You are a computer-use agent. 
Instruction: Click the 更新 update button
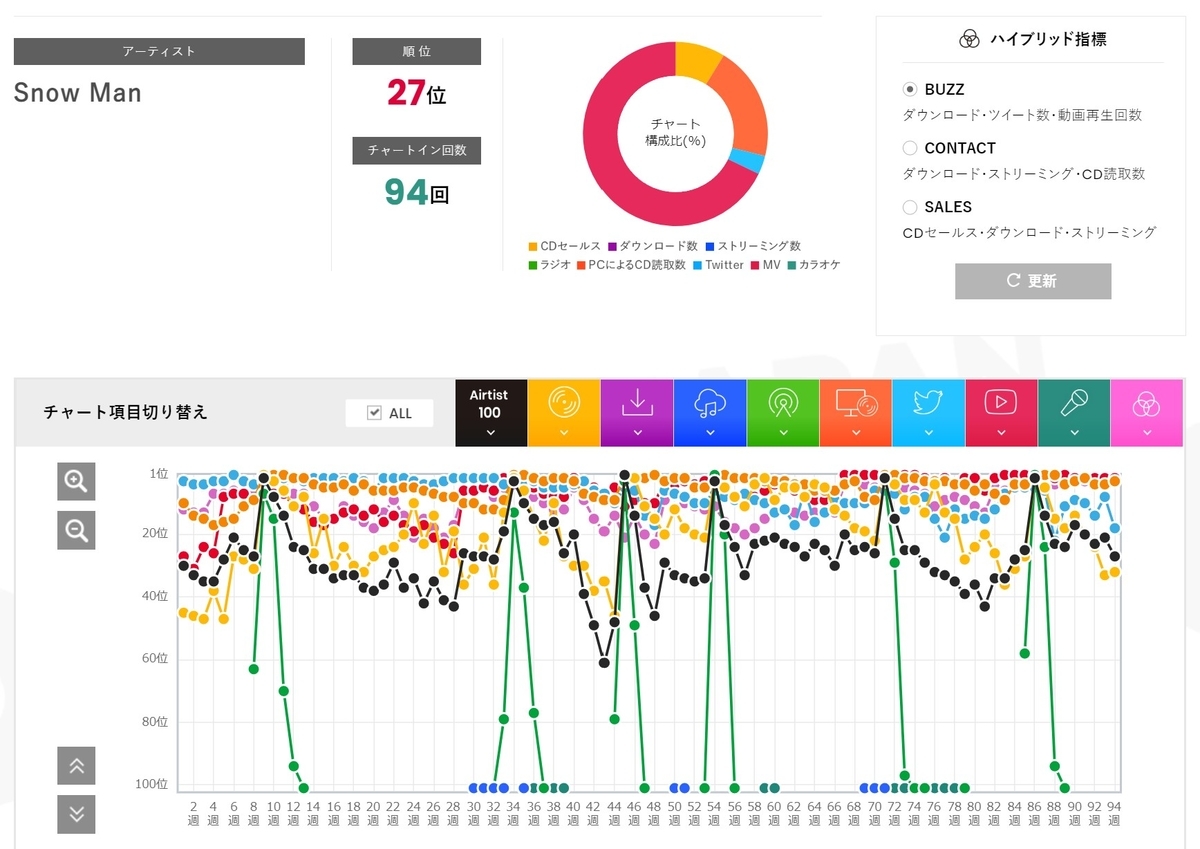pyautogui.click(x=1033, y=281)
